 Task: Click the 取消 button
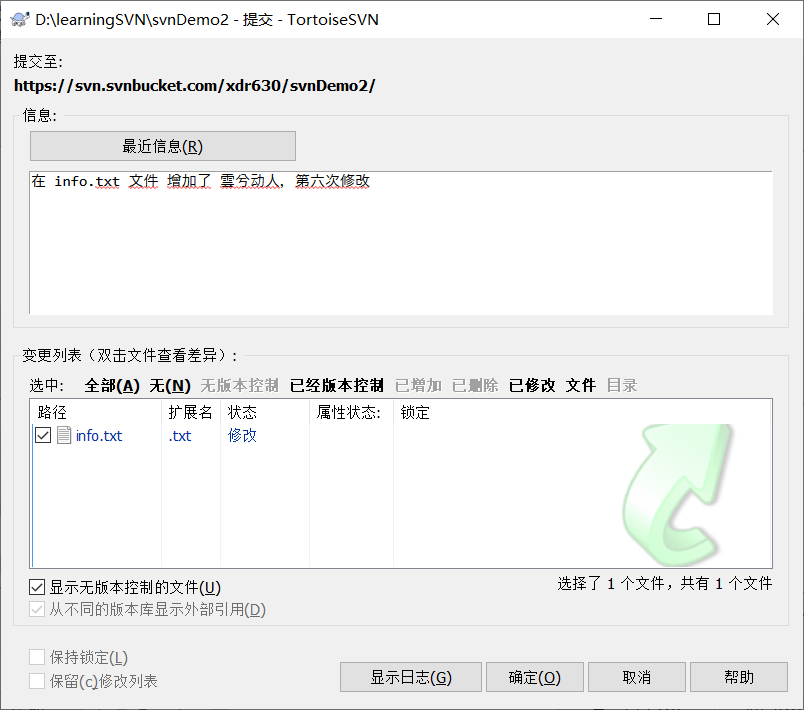(x=636, y=677)
